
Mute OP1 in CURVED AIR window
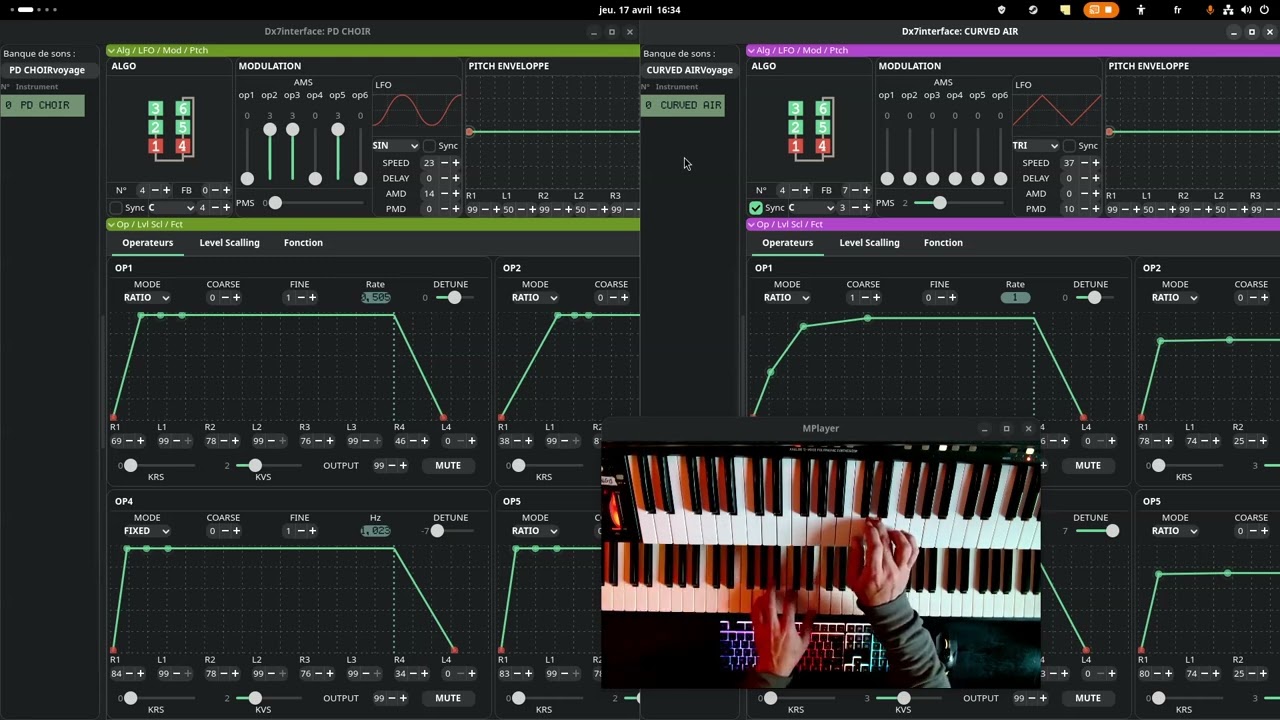(x=1088, y=465)
